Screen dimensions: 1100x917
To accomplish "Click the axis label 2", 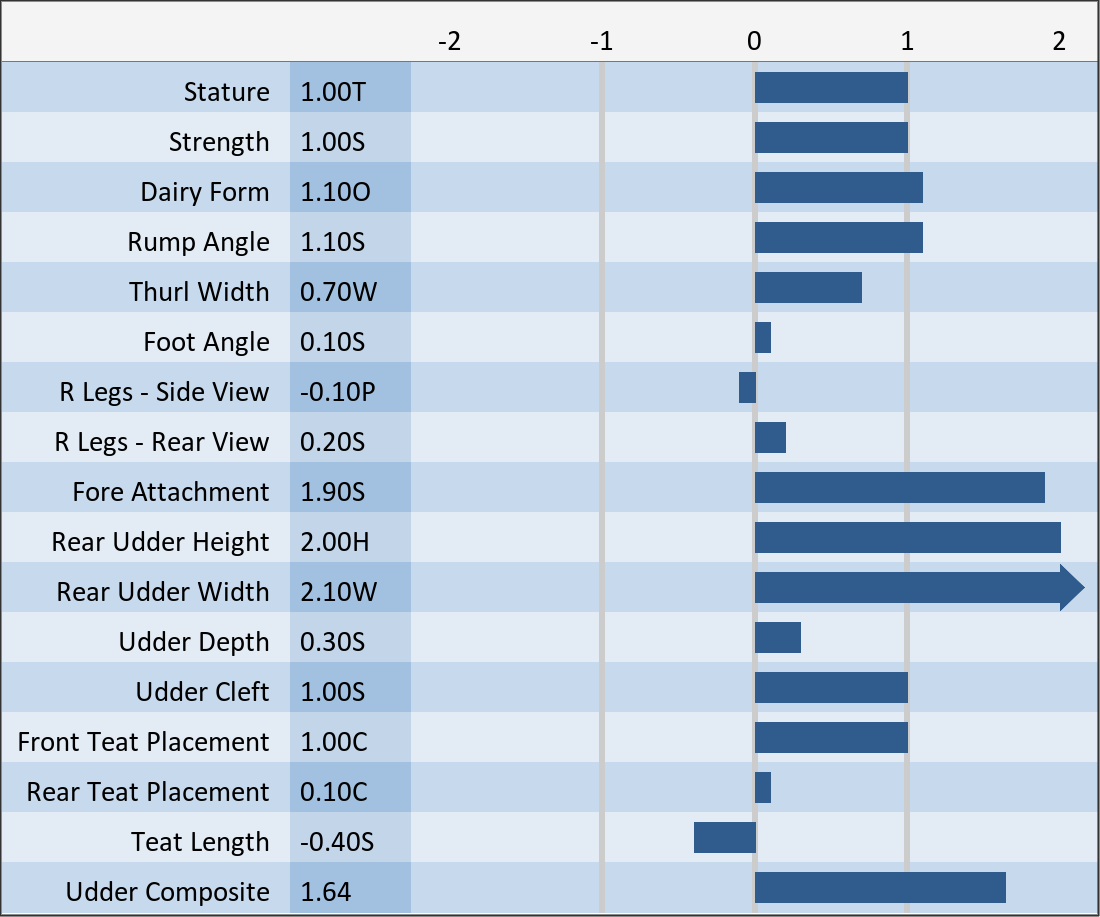I will 1058,41.
